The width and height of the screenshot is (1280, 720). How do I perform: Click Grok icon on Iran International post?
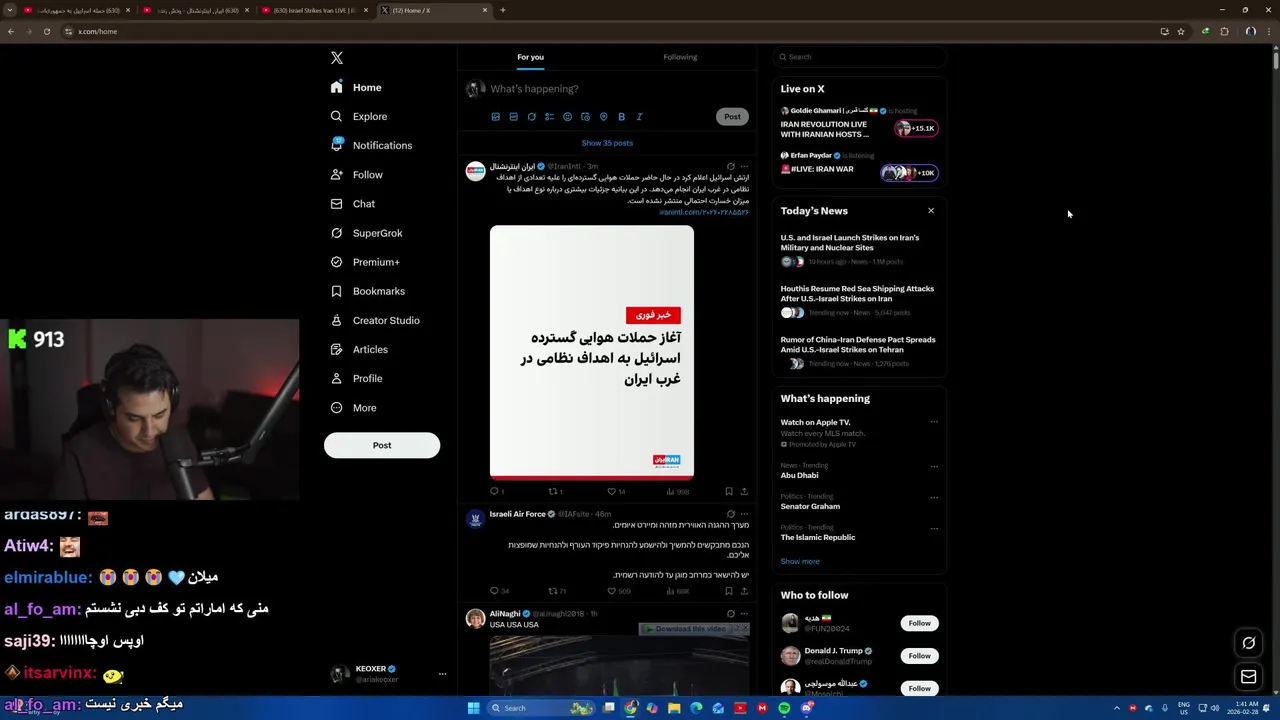coord(730,166)
